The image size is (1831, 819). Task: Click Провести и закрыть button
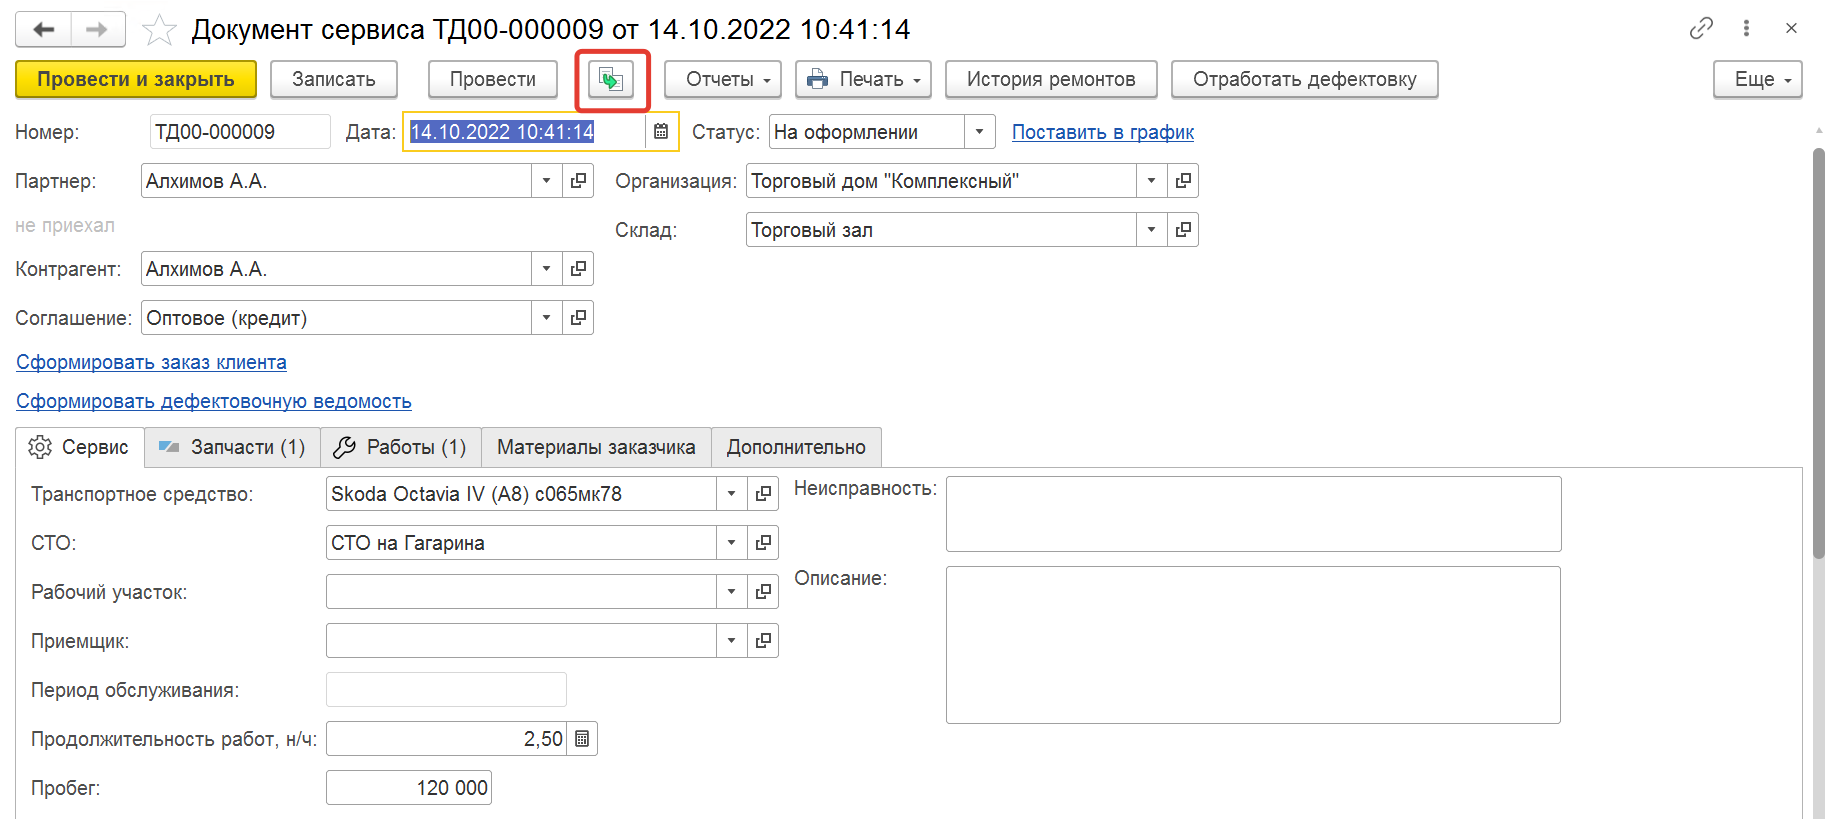click(x=136, y=79)
